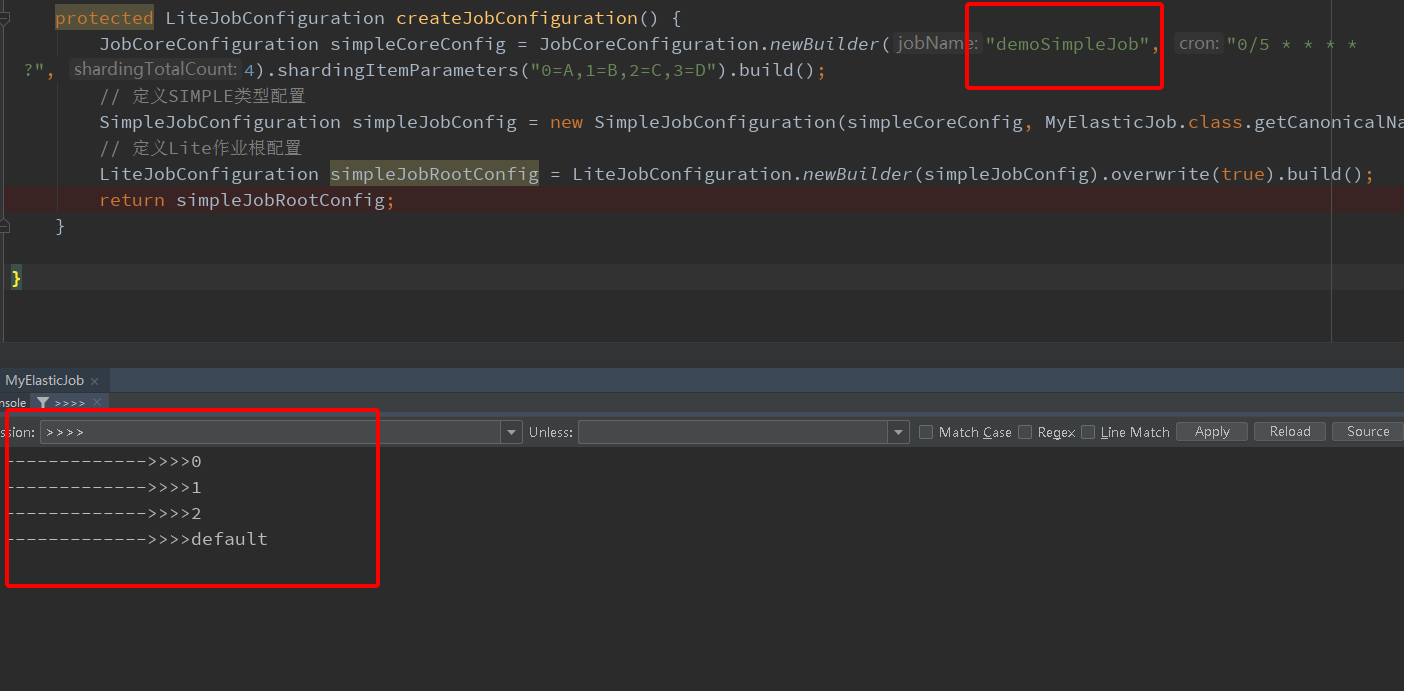Click the yellow closing class brace
This screenshot has width=1404, height=691.
pos(16,278)
